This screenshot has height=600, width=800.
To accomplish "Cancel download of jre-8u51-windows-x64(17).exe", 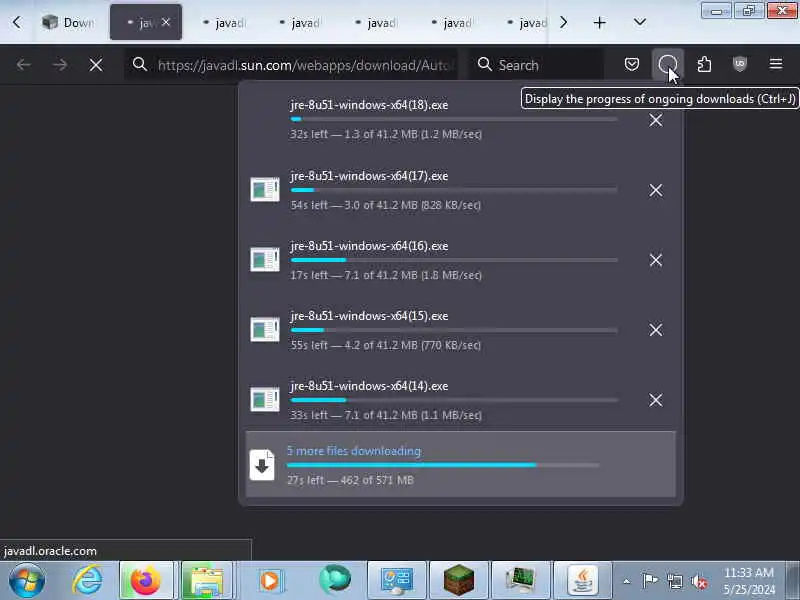I will pos(656,190).
